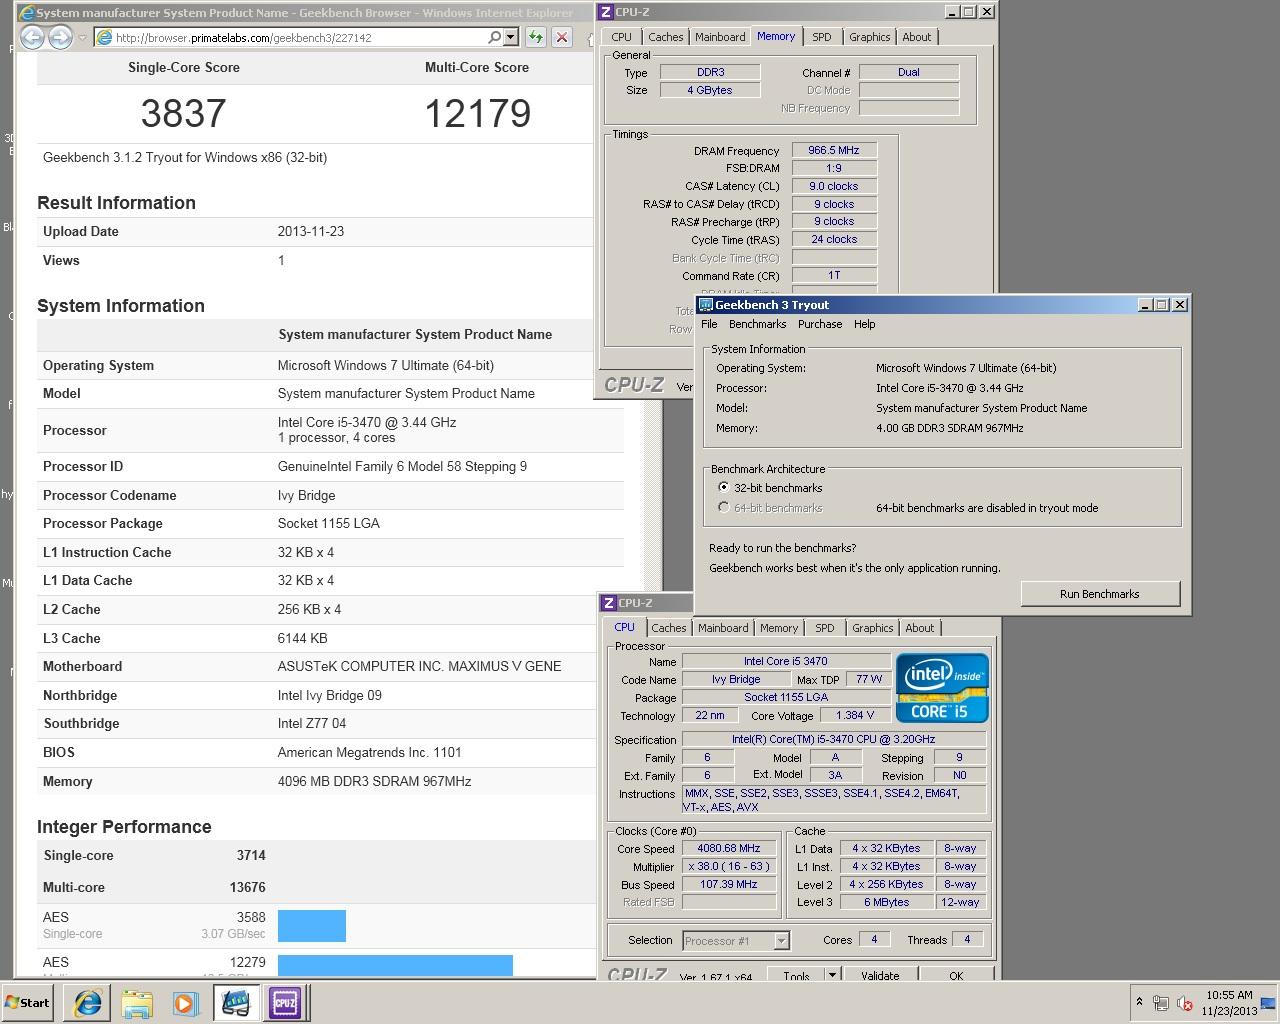1280x1024 pixels.
Task: Click the Validate button in CPU-Z
Action: [880, 975]
